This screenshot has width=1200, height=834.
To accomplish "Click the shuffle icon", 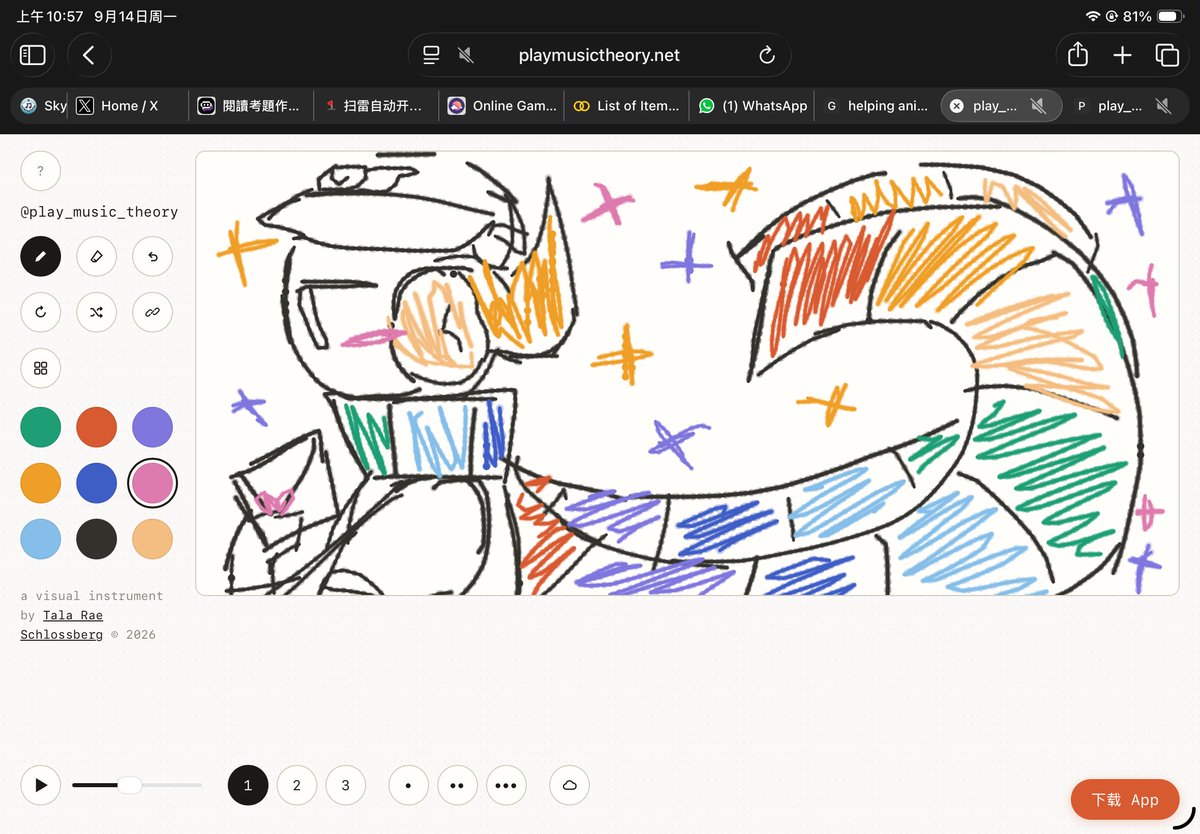I will (x=97, y=312).
